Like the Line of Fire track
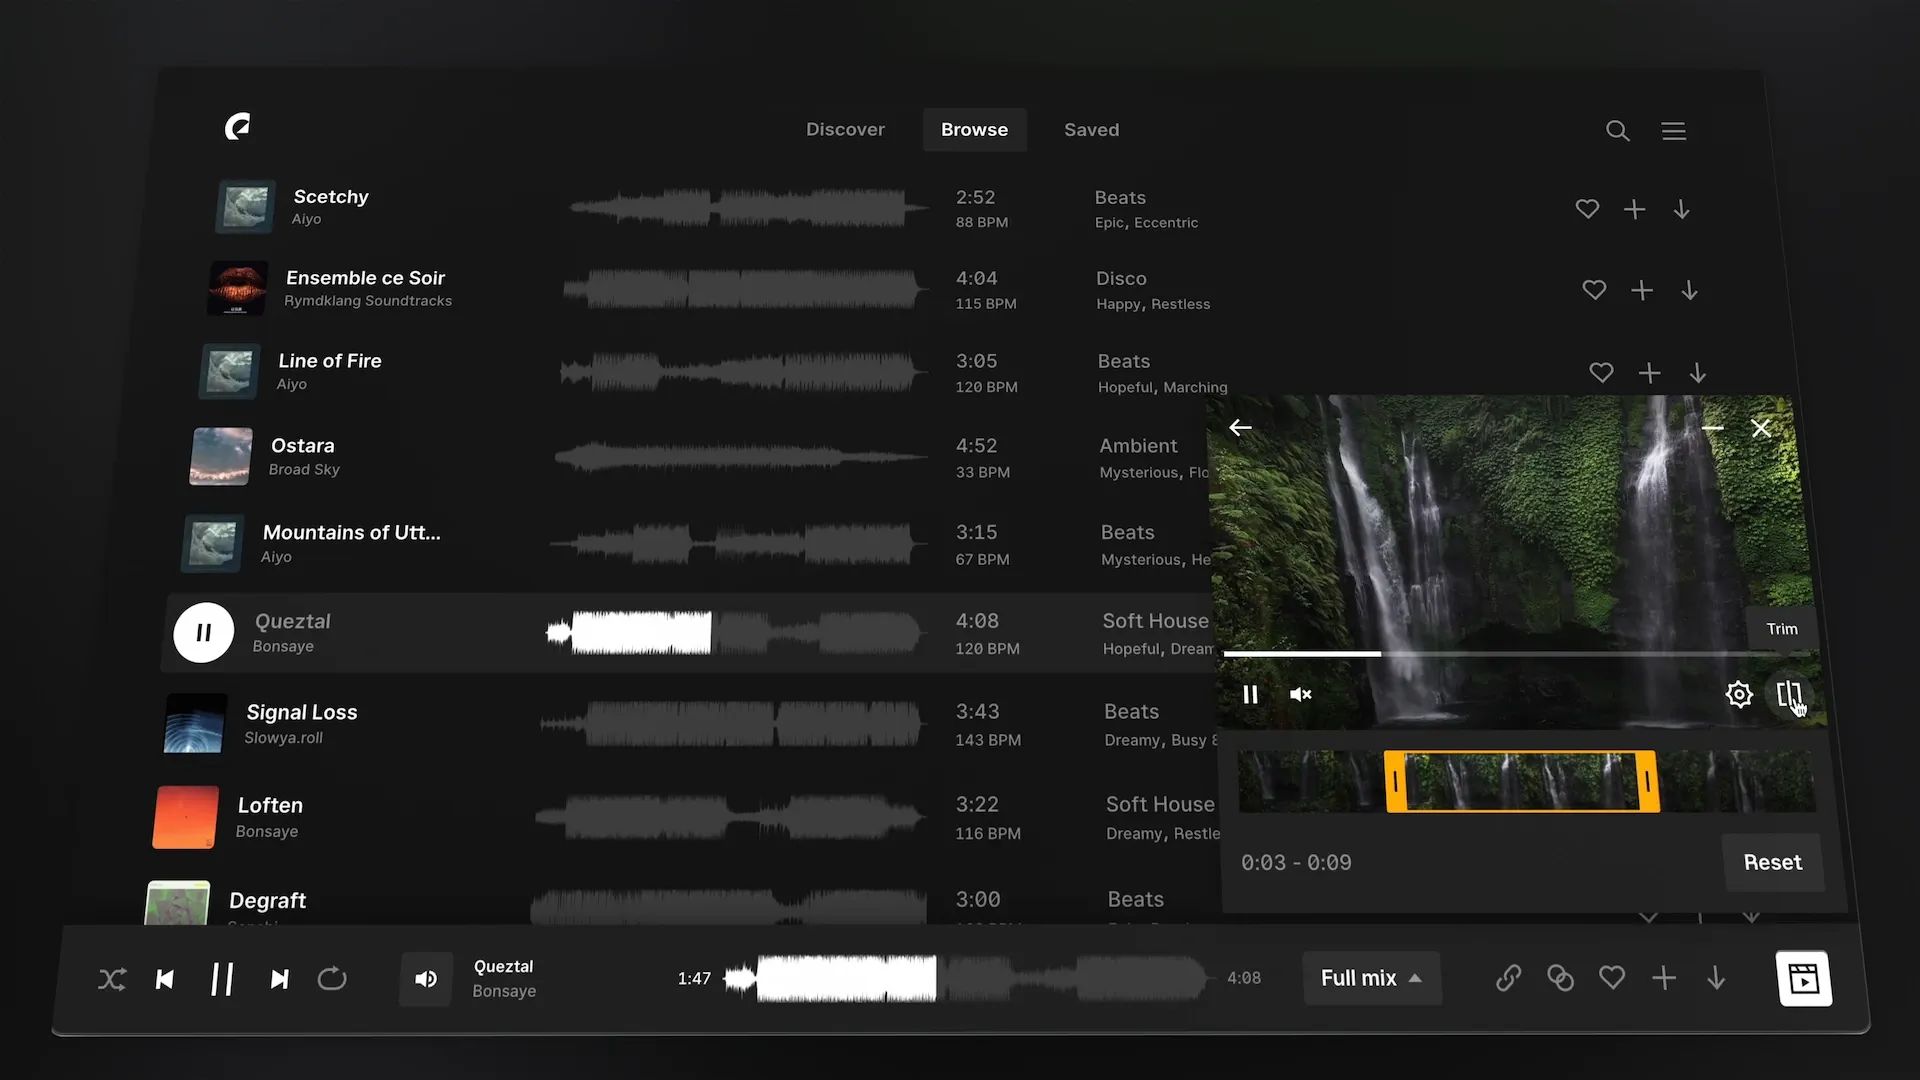The height and width of the screenshot is (1080, 1920). tap(1601, 372)
